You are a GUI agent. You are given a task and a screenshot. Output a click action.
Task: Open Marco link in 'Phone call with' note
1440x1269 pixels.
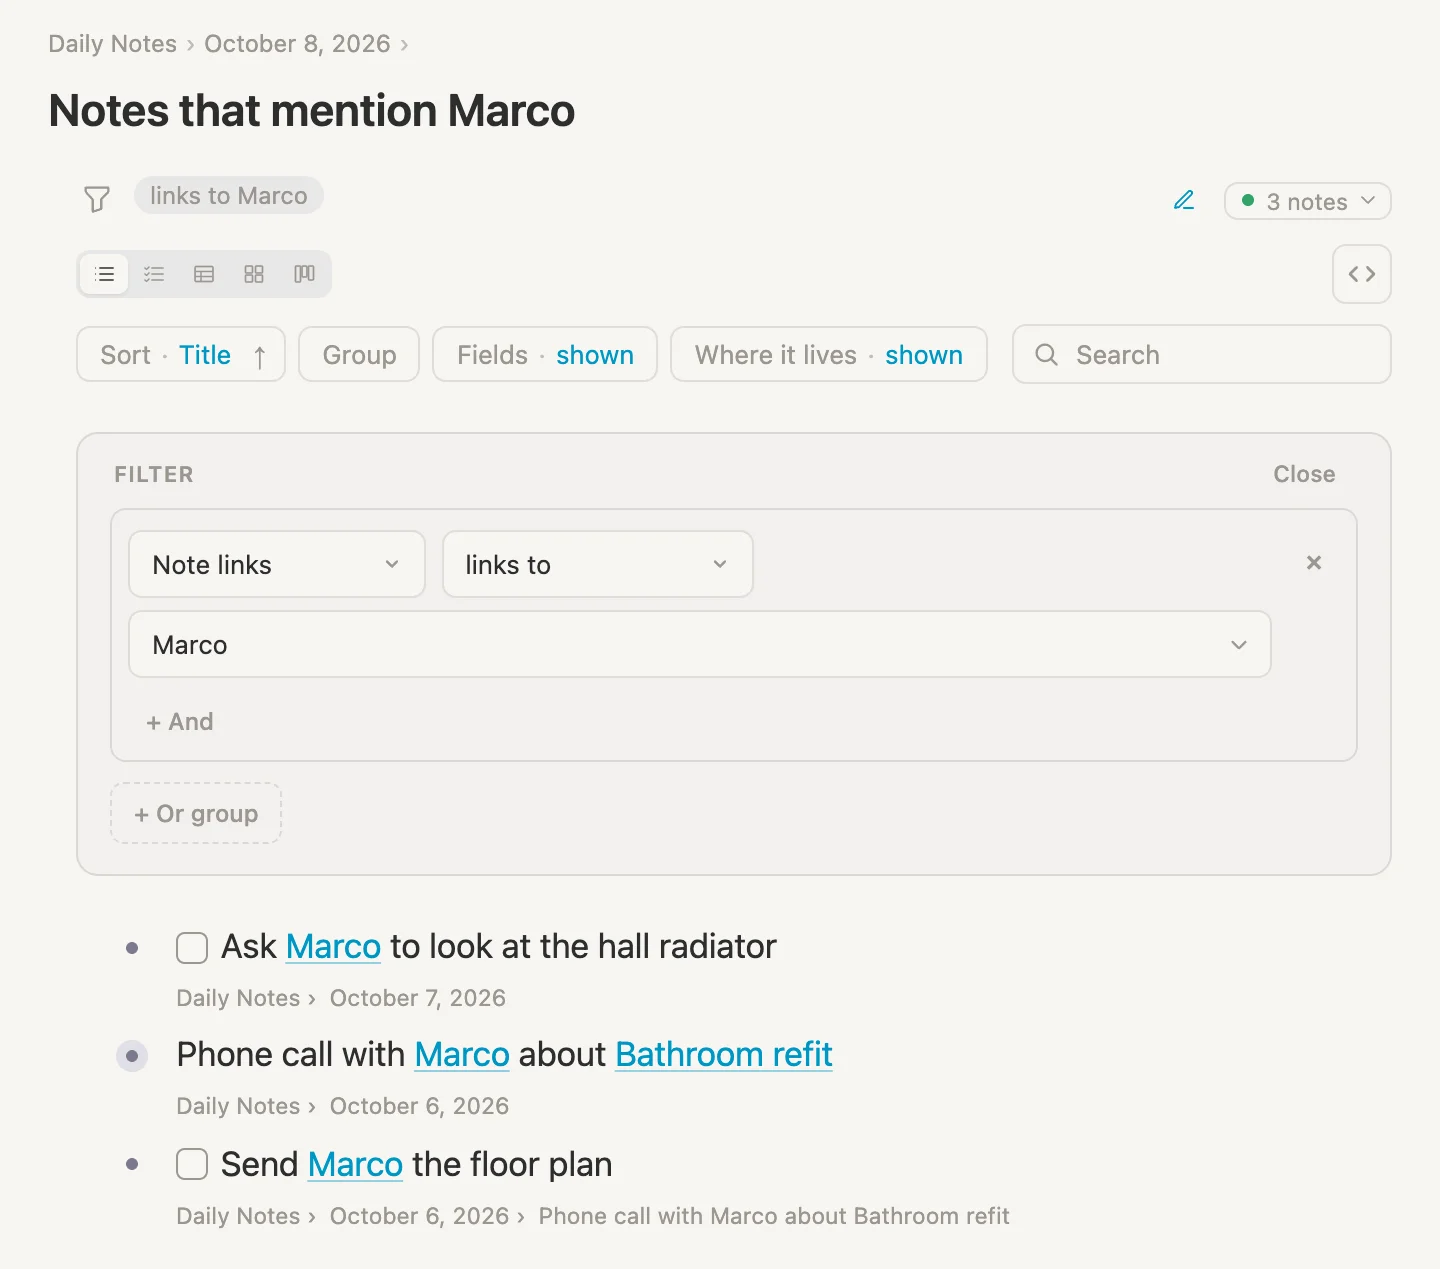point(462,1054)
